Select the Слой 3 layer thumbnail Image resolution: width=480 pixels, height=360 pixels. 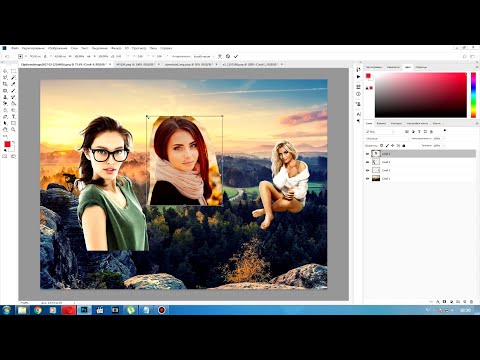coord(376,162)
